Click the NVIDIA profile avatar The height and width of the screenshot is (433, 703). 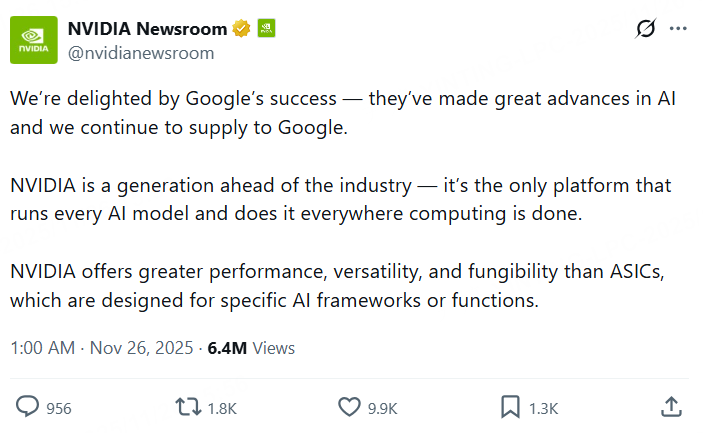[34, 39]
